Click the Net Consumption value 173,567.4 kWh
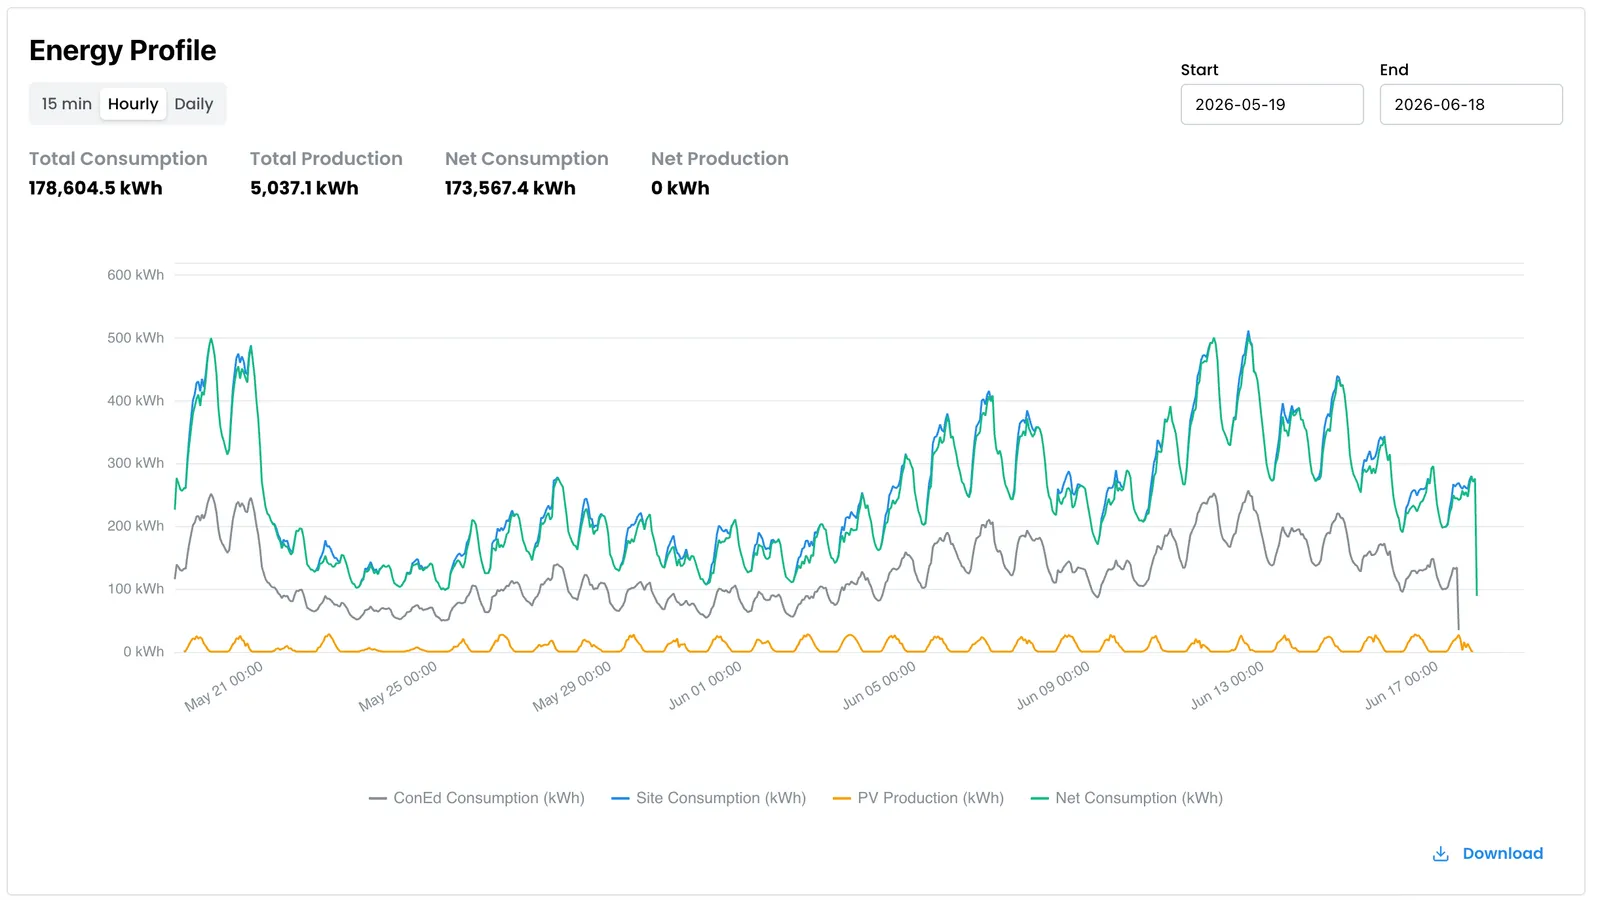 click(x=510, y=188)
